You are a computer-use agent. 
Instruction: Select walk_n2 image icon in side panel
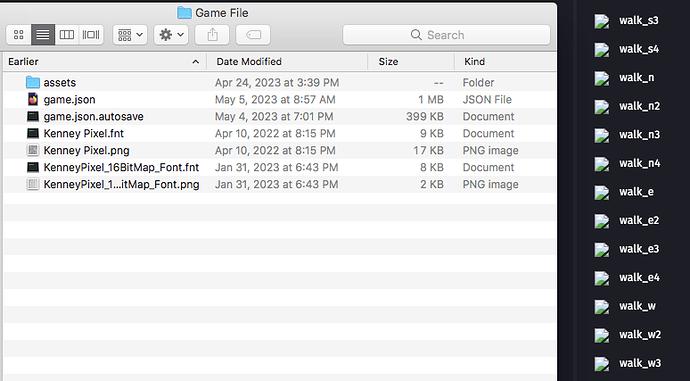click(602, 107)
